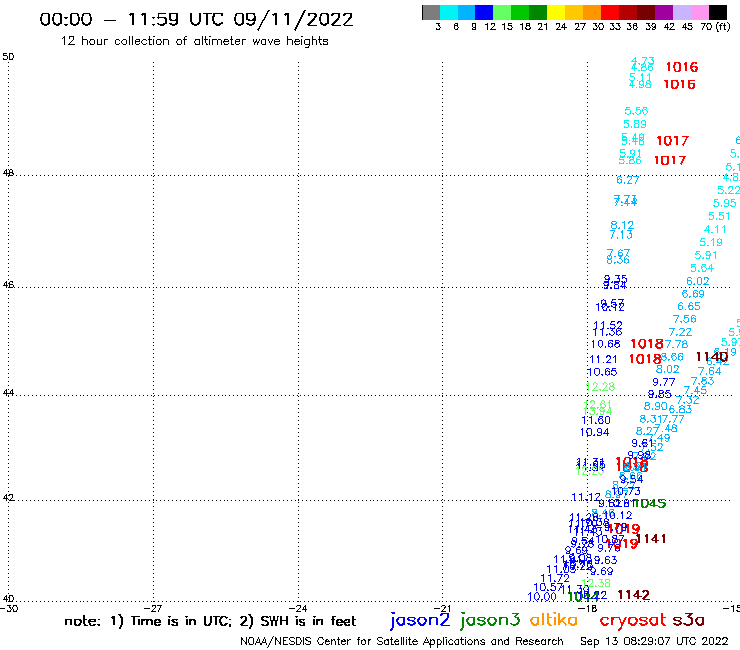The height and width of the screenshot is (650, 740).
Task: Click the blue value '11.72'
Action: (555, 578)
